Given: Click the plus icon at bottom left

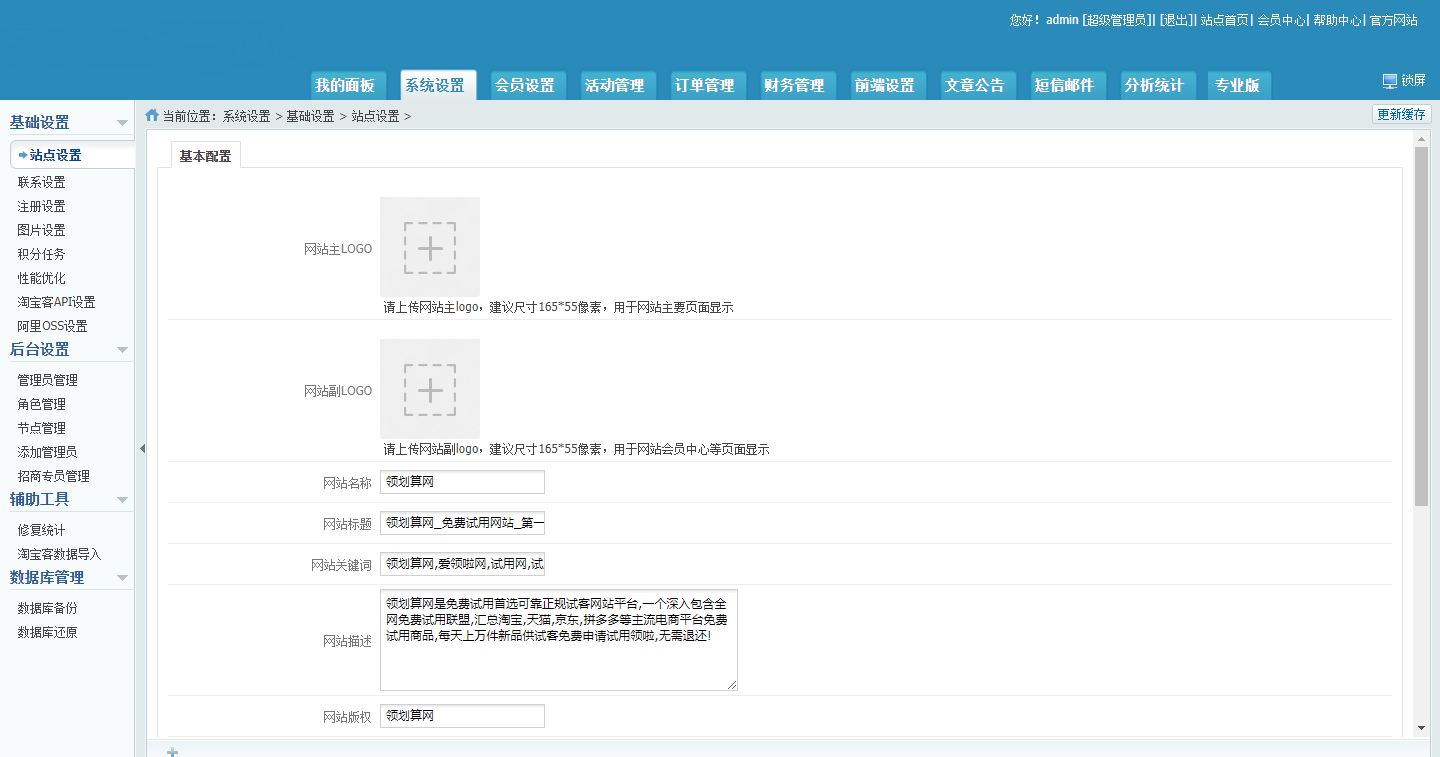Looking at the screenshot, I should (172, 751).
